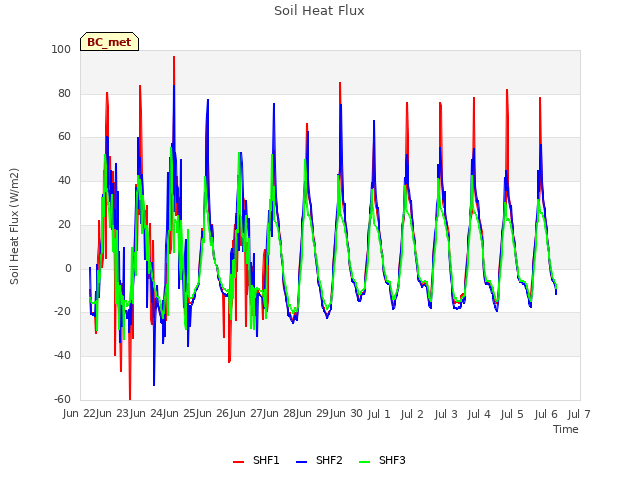
Task: Click the Jun 23 date tick label
Action: (x=112, y=414)
